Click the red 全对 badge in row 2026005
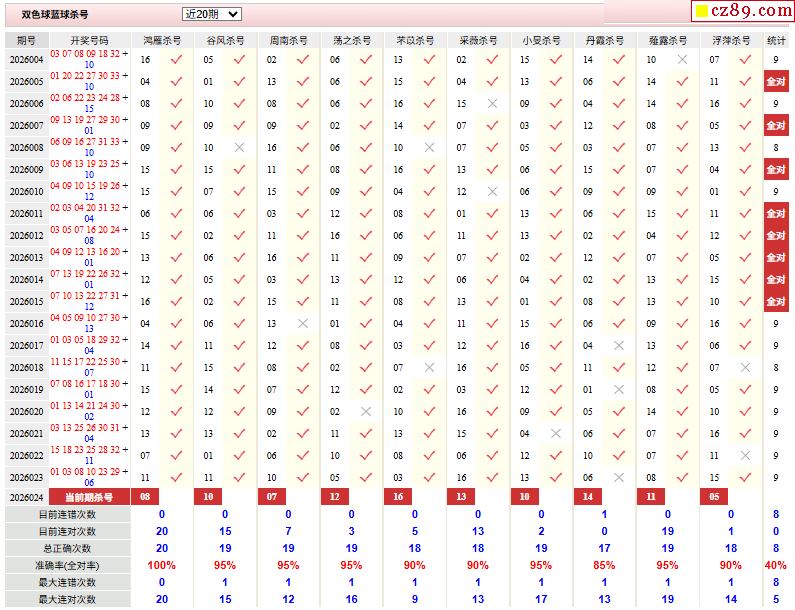 (x=776, y=82)
